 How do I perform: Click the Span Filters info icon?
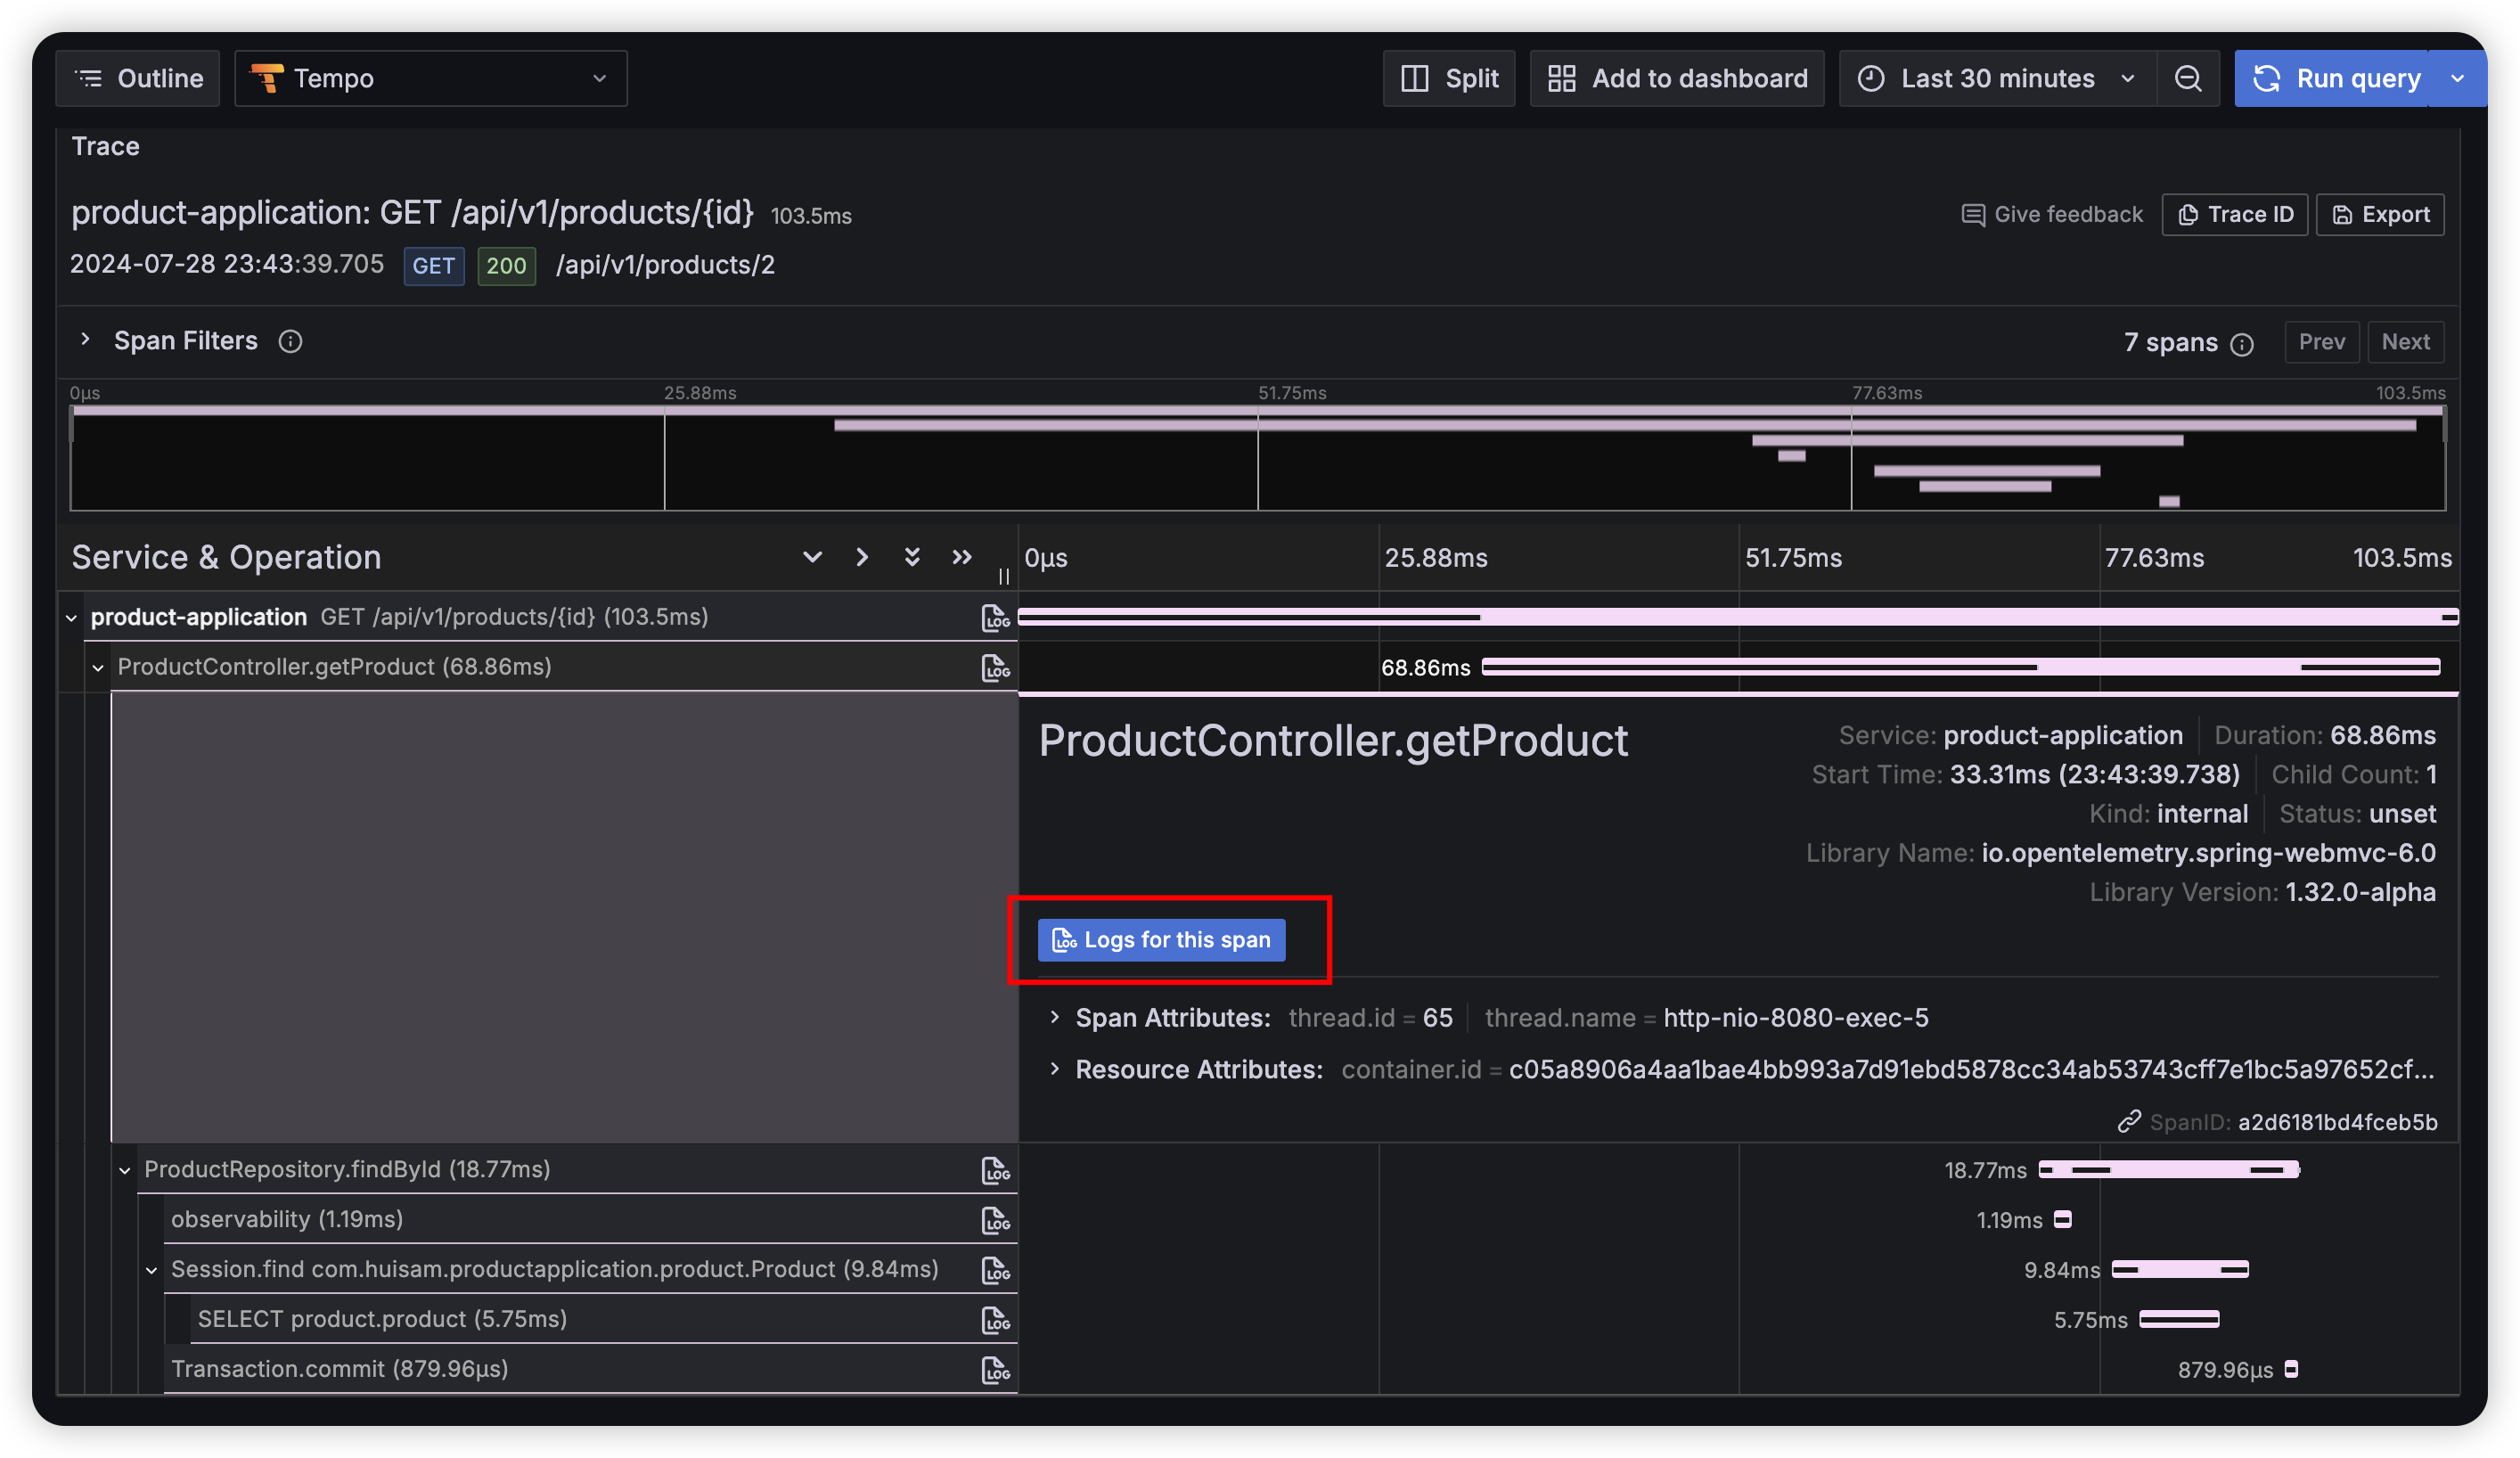[x=290, y=342]
